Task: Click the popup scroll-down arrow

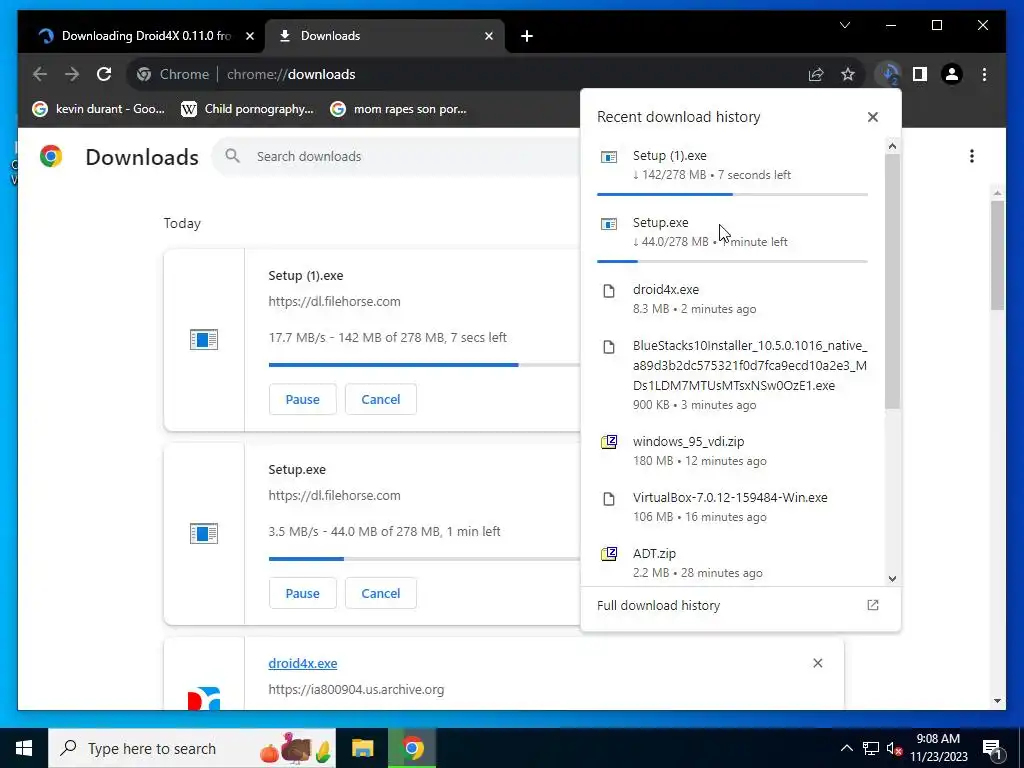Action: [892, 579]
